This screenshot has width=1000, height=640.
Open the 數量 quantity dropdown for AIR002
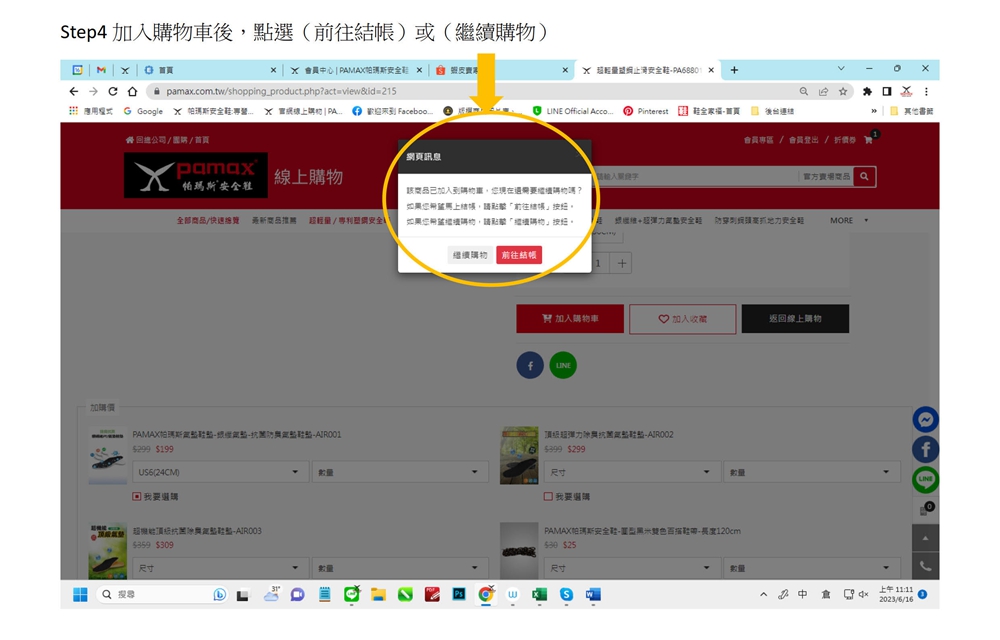click(x=812, y=472)
